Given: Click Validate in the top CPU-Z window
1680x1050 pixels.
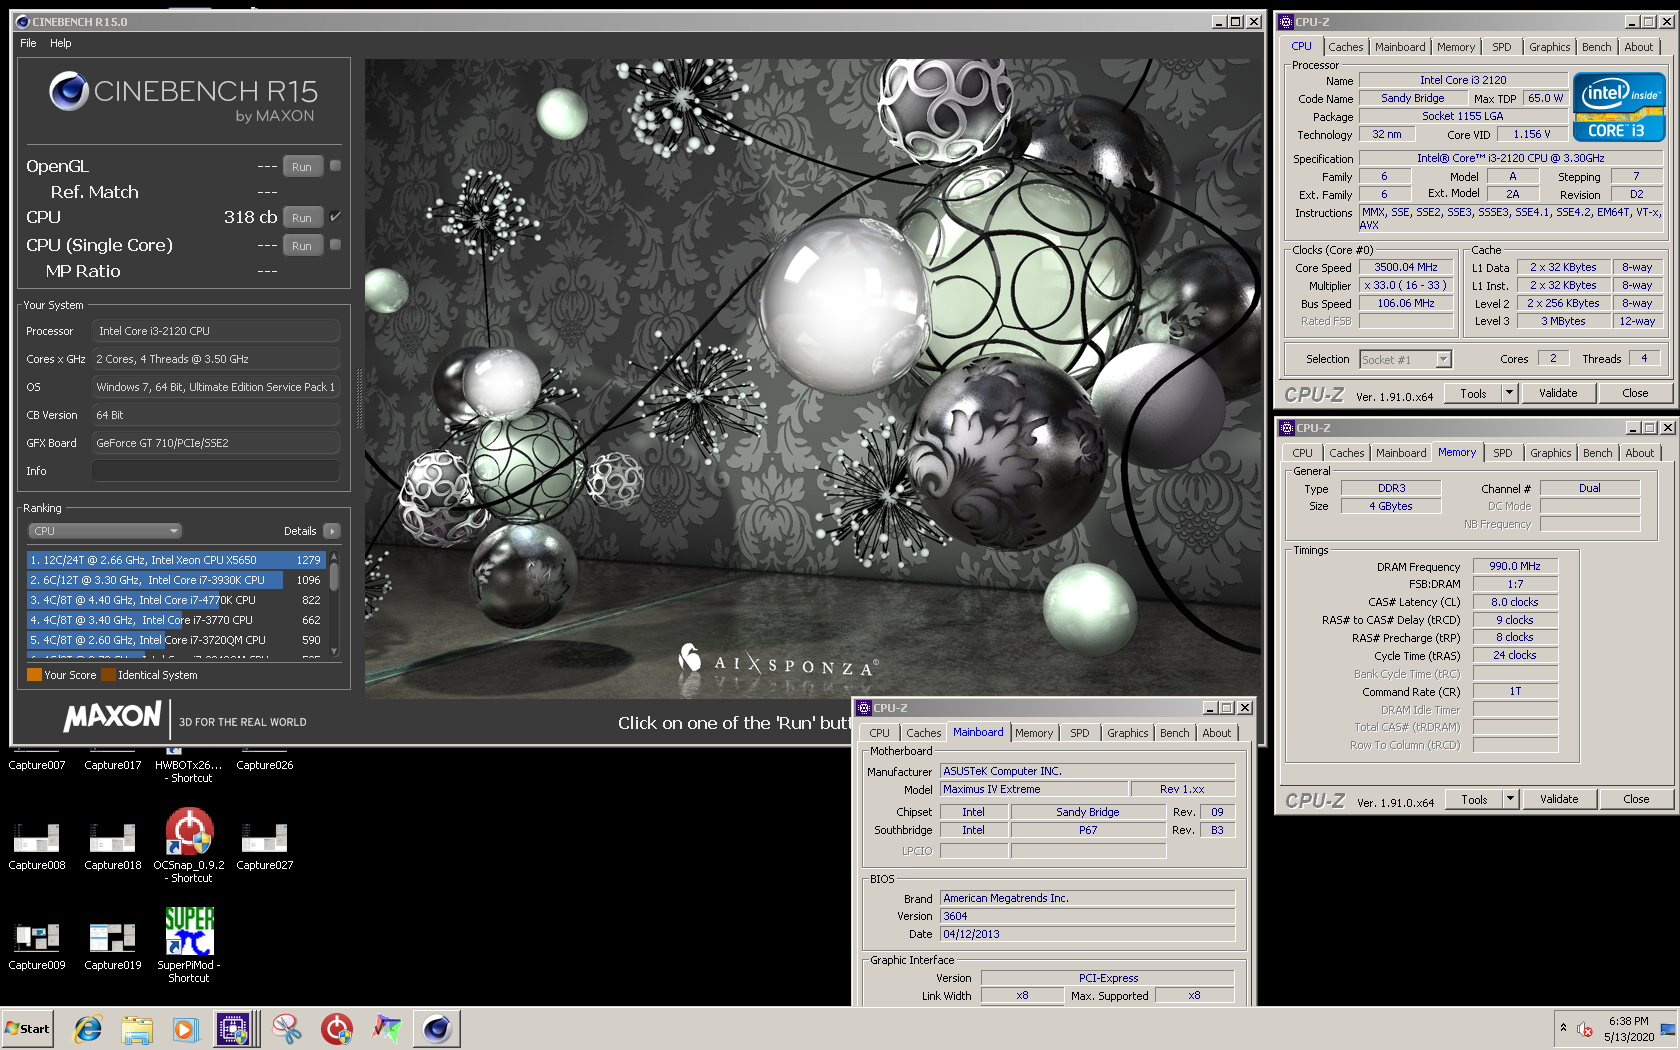Looking at the screenshot, I should (1558, 393).
